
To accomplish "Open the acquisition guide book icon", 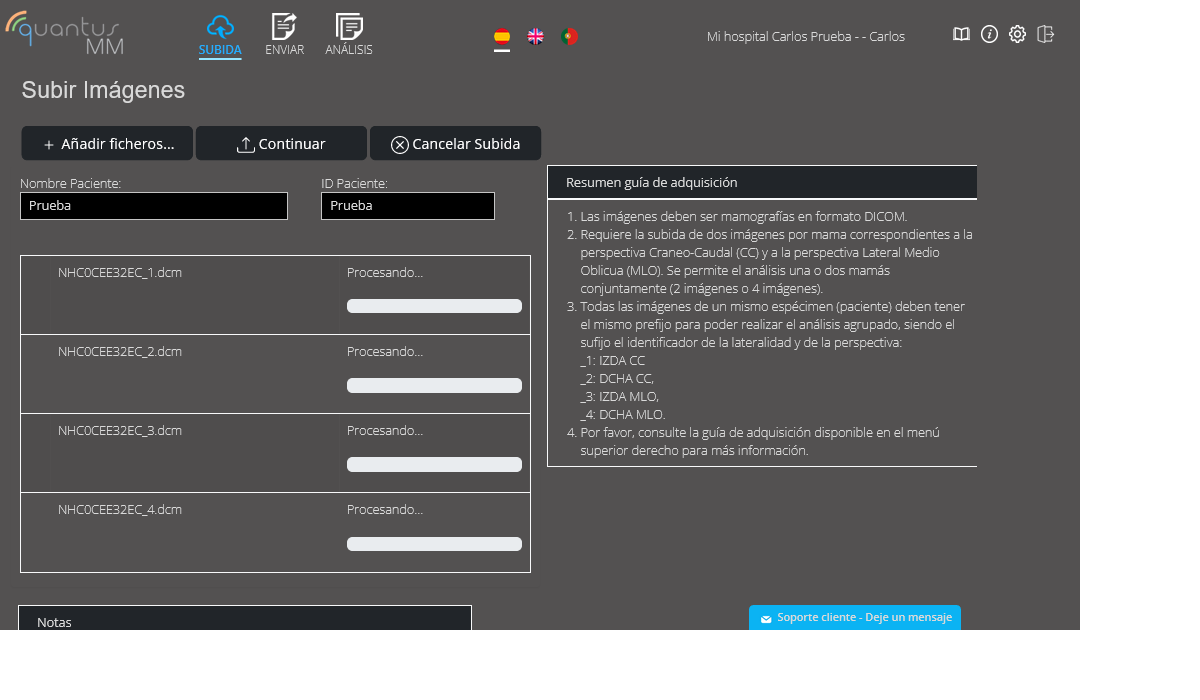I will pyautogui.click(x=961, y=34).
